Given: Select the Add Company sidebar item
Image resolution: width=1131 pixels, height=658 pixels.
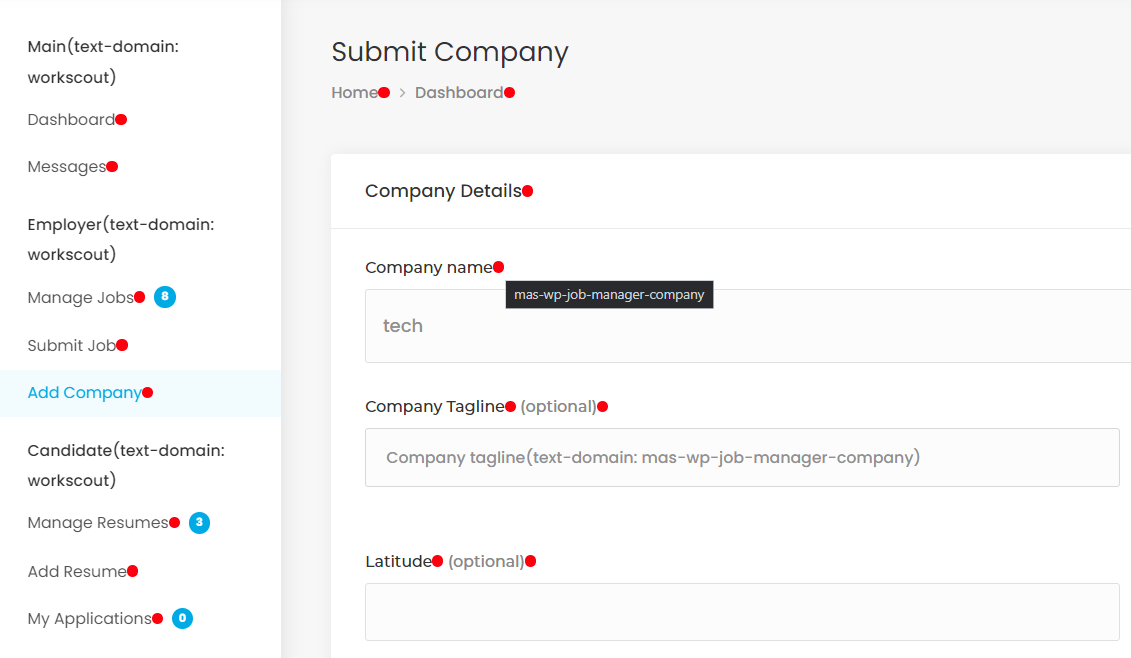Looking at the screenshot, I should (x=84, y=393).
